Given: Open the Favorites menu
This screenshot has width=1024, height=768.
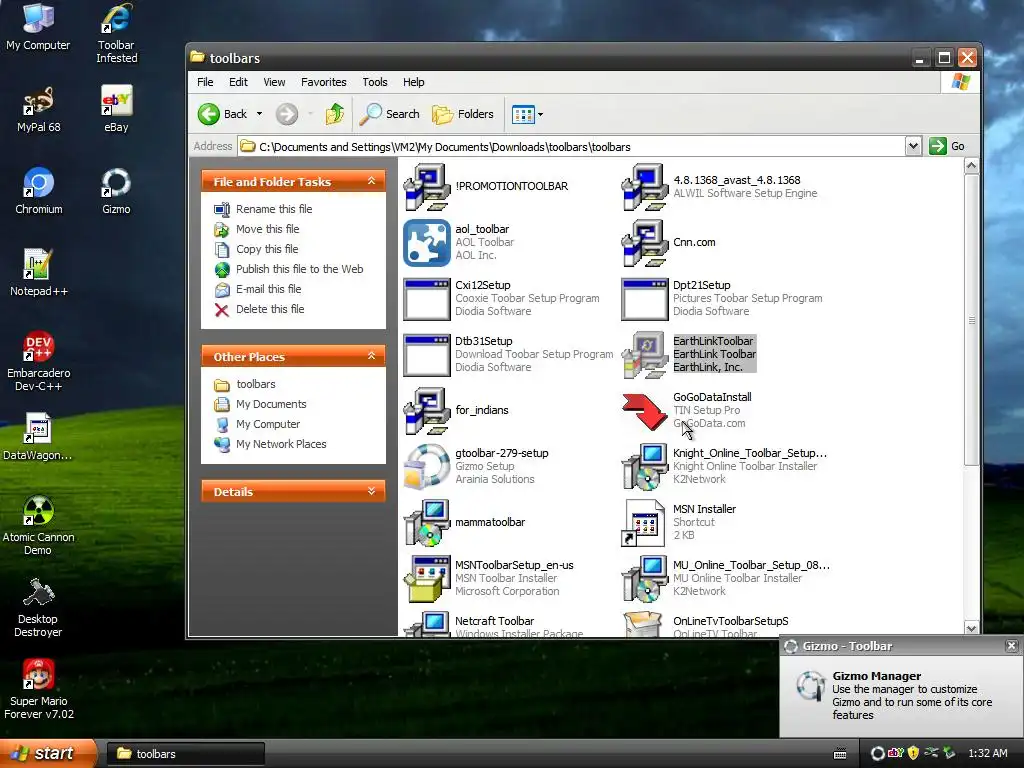Looking at the screenshot, I should pyautogui.click(x=324, y=82).
